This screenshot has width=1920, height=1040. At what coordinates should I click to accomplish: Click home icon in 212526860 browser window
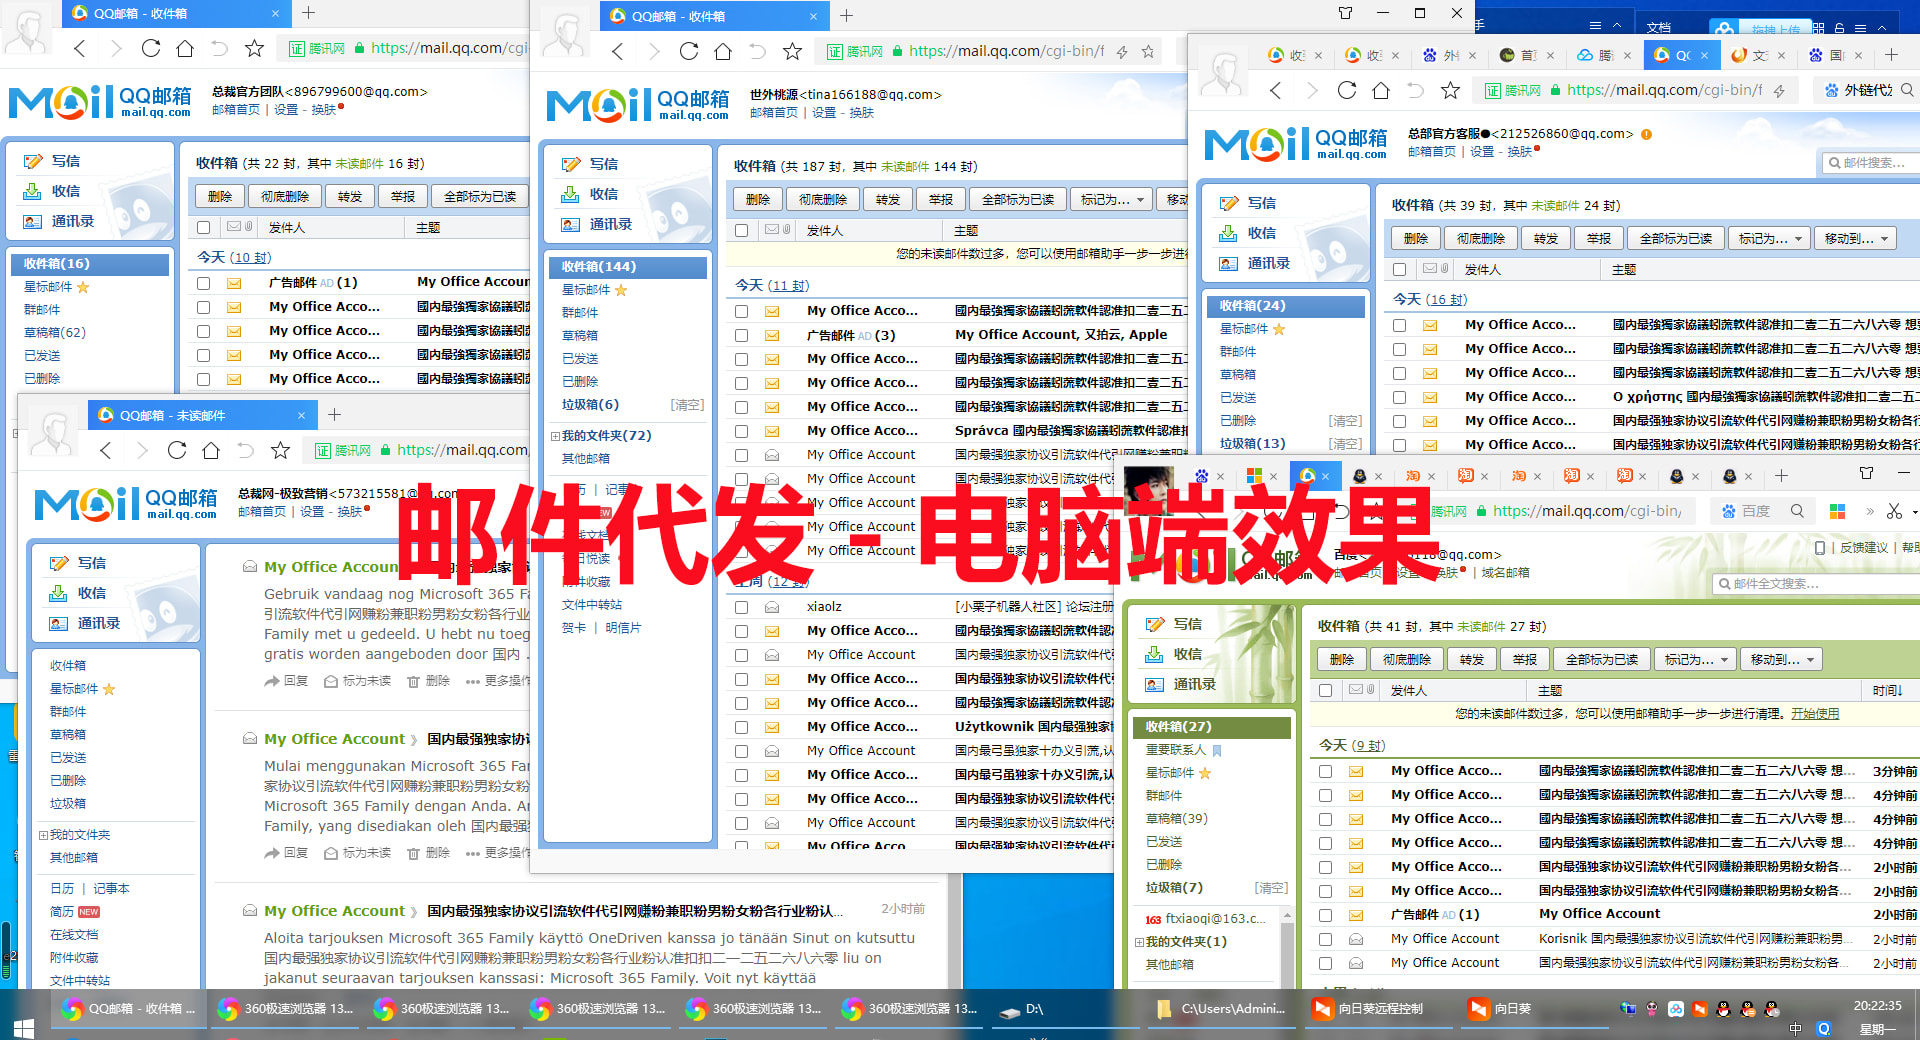(1381, 90)
